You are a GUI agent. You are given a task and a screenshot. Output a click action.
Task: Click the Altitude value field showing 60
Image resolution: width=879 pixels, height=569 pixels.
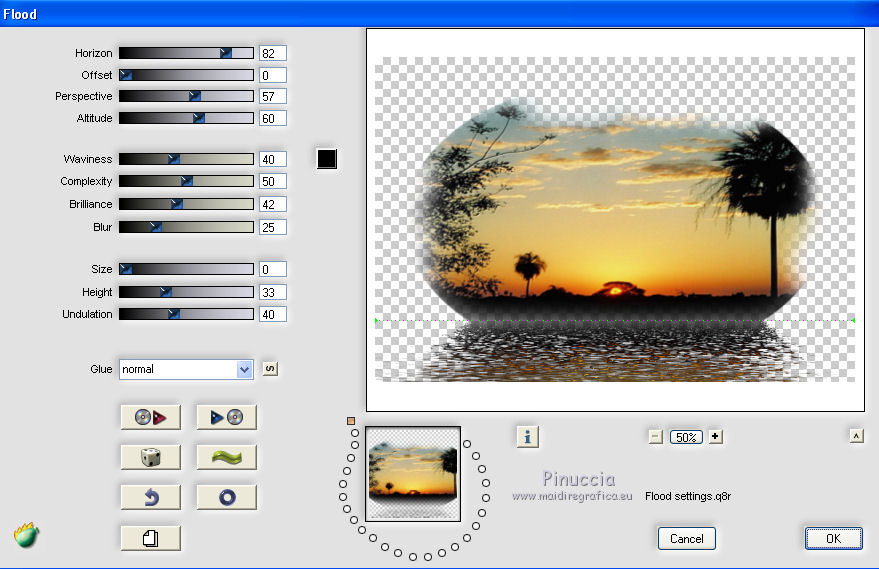pos(273,118)
